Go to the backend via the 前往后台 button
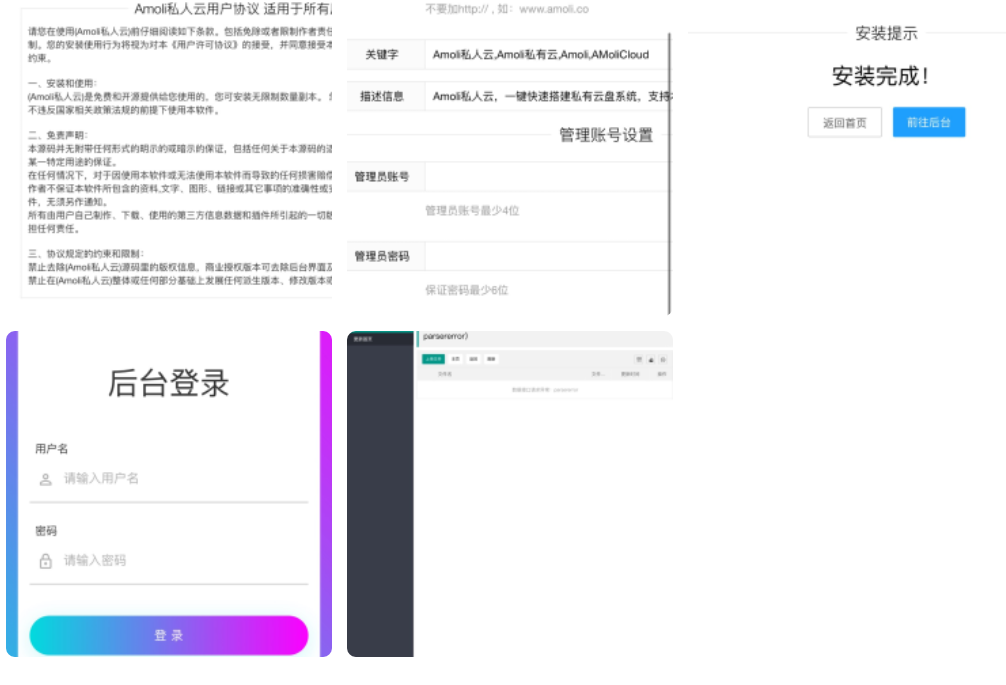 [929, 123]
